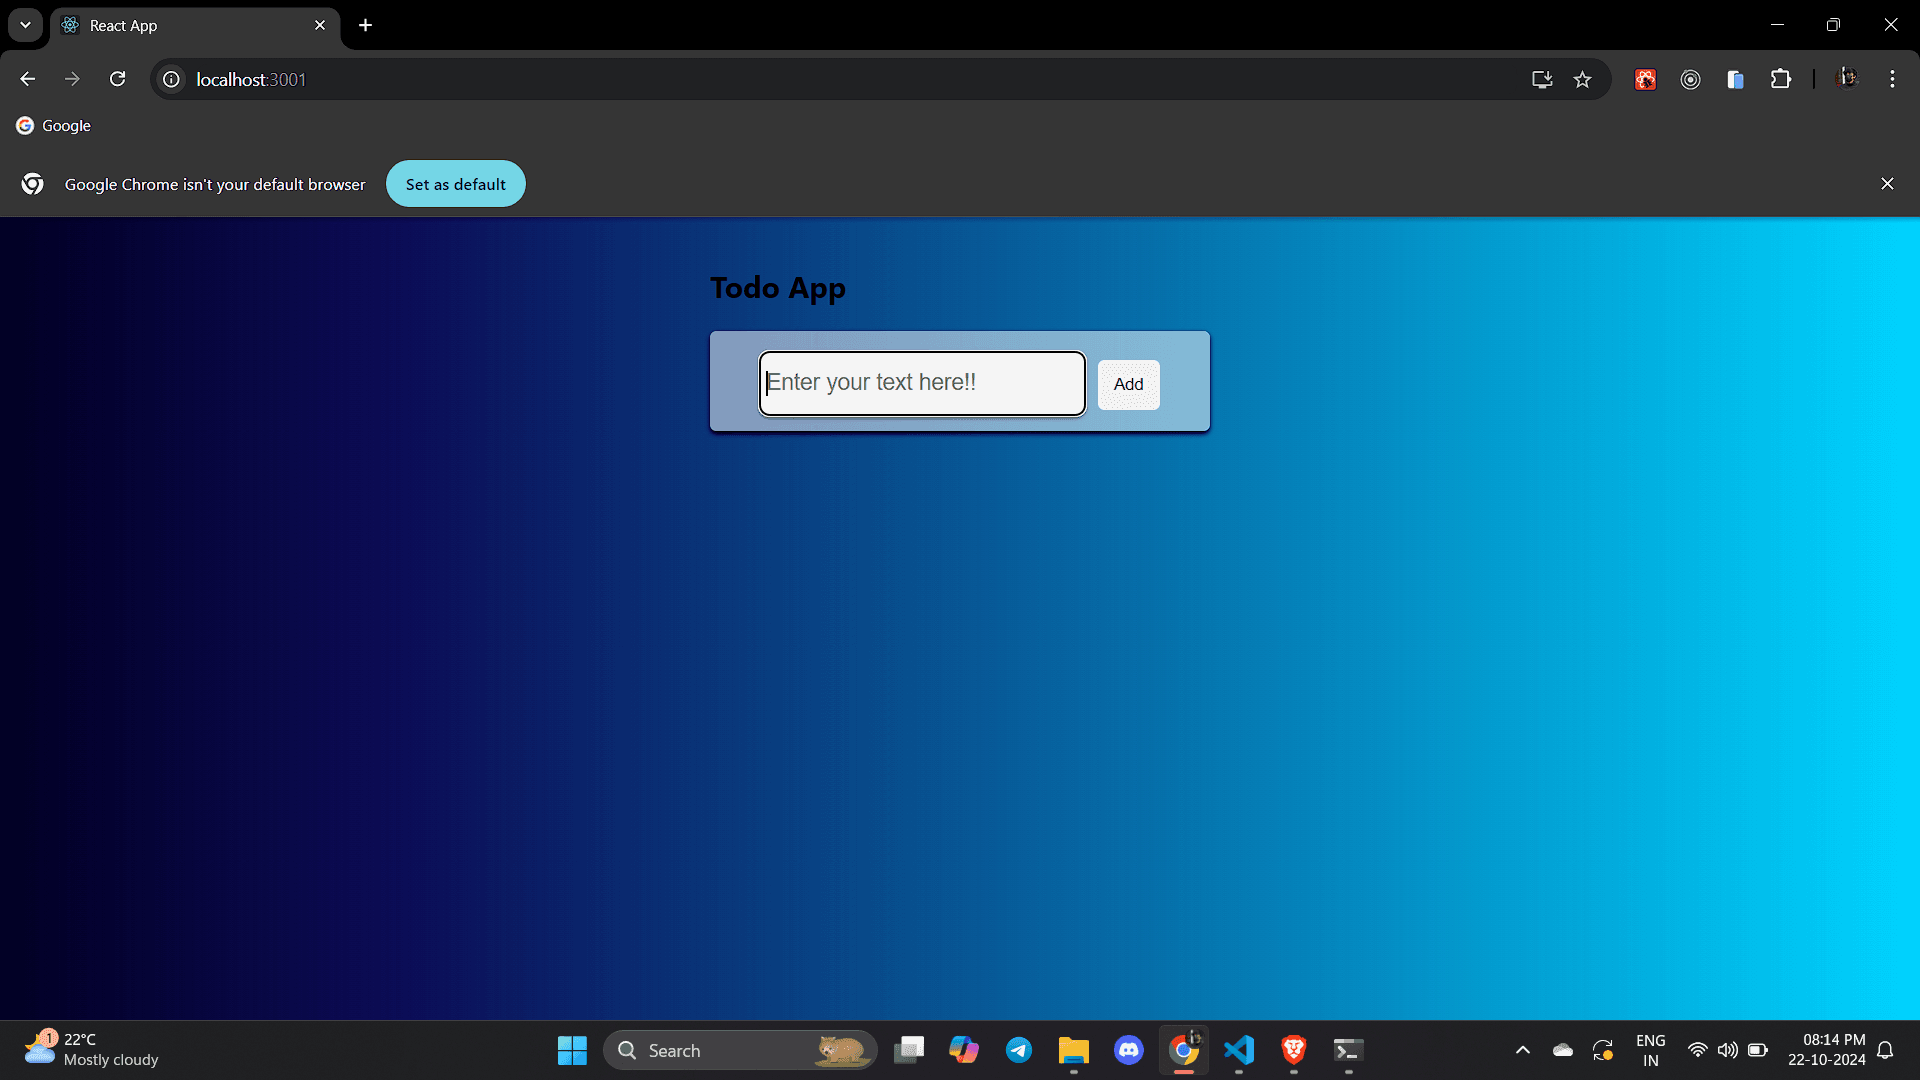Check battery status in tray

pos(1758,1050)
